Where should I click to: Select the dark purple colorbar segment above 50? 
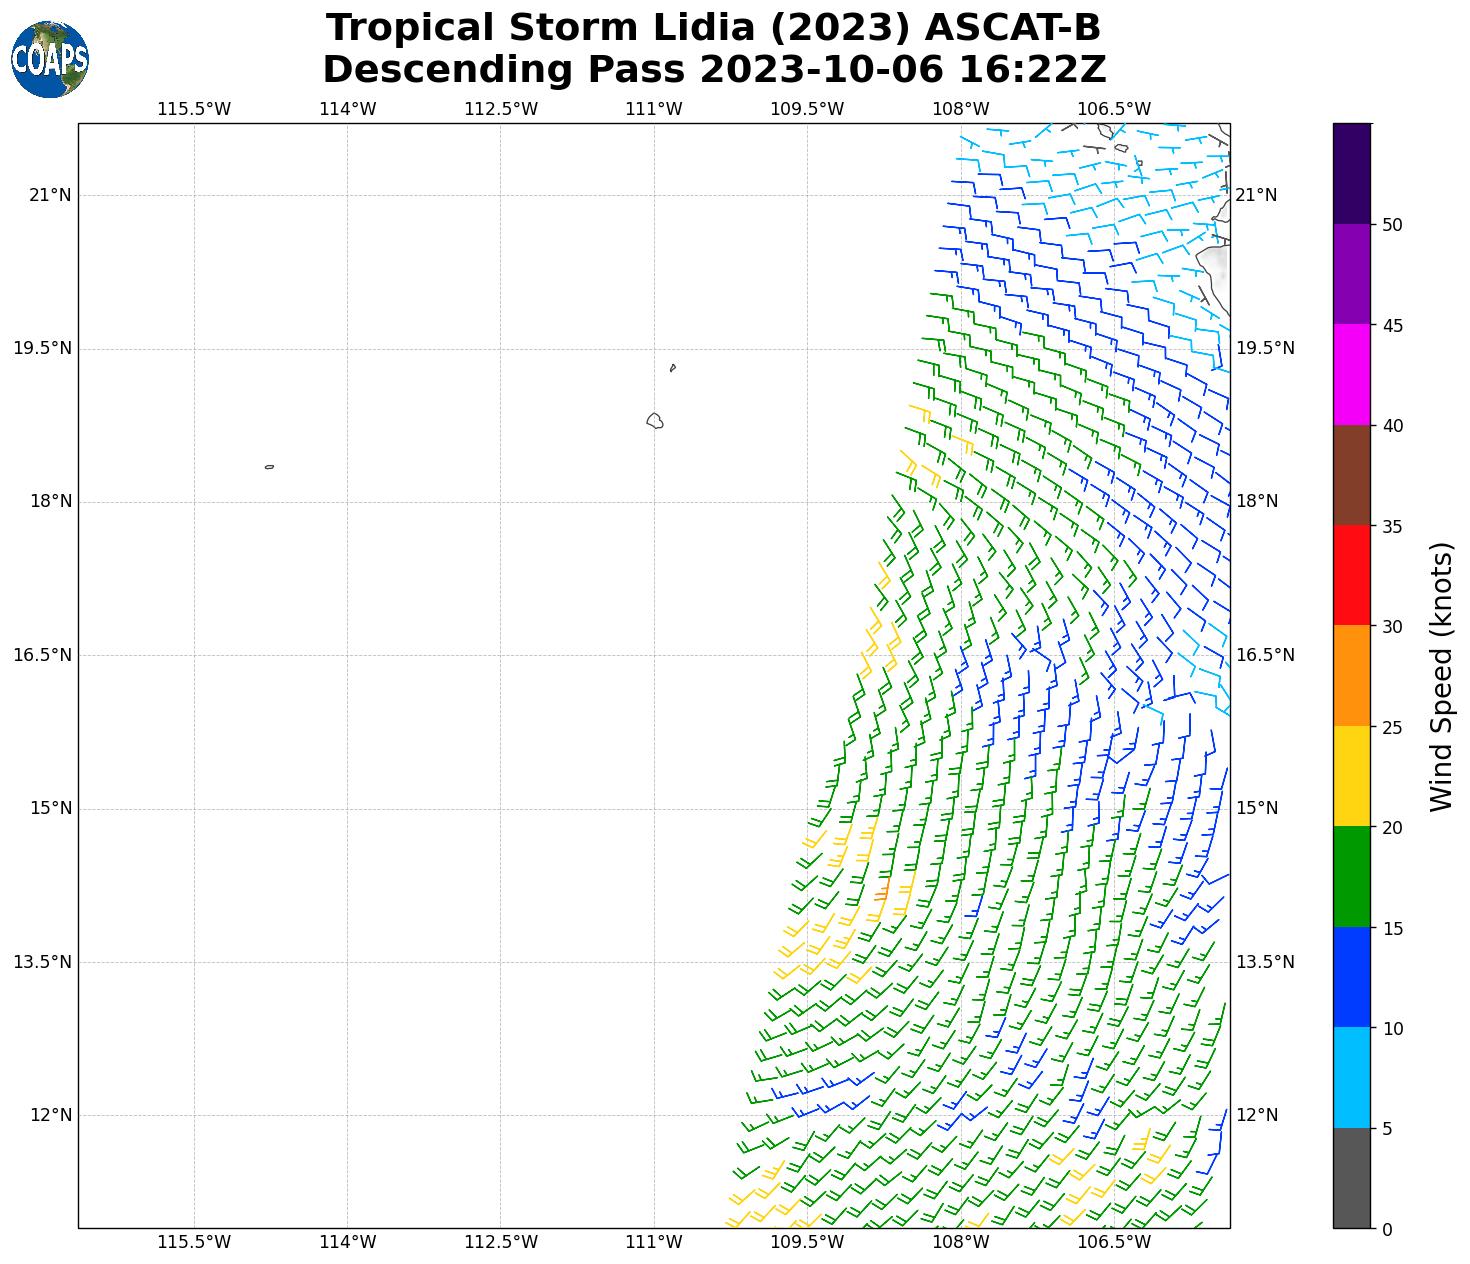pos(1352,173)
